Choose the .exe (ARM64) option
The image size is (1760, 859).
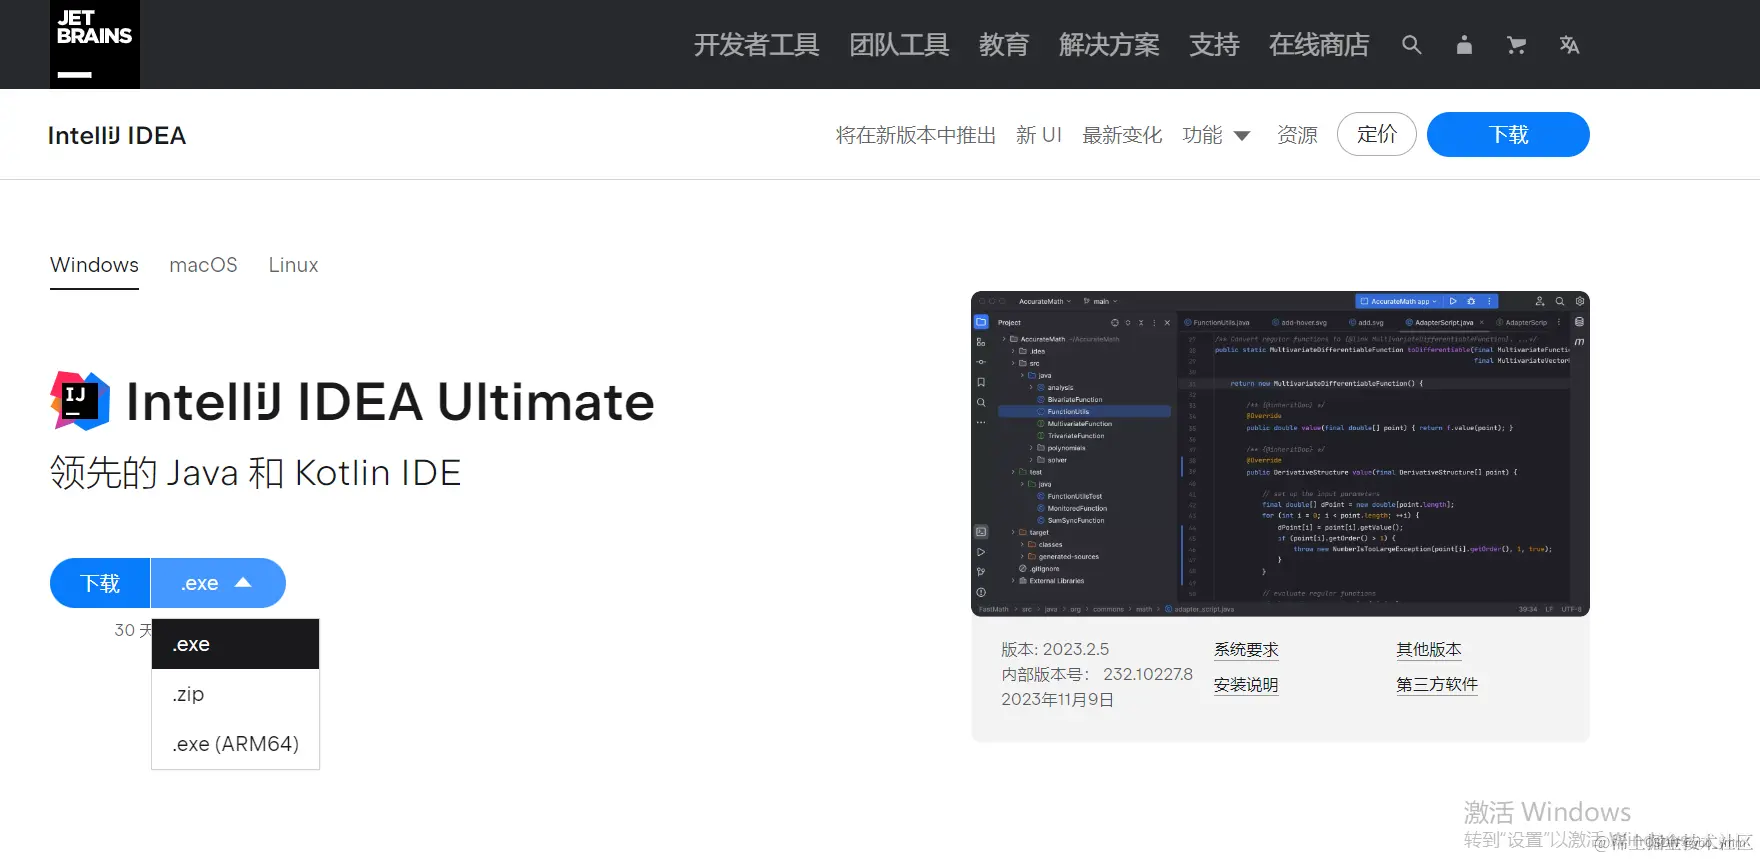click(x=235, y=744)
